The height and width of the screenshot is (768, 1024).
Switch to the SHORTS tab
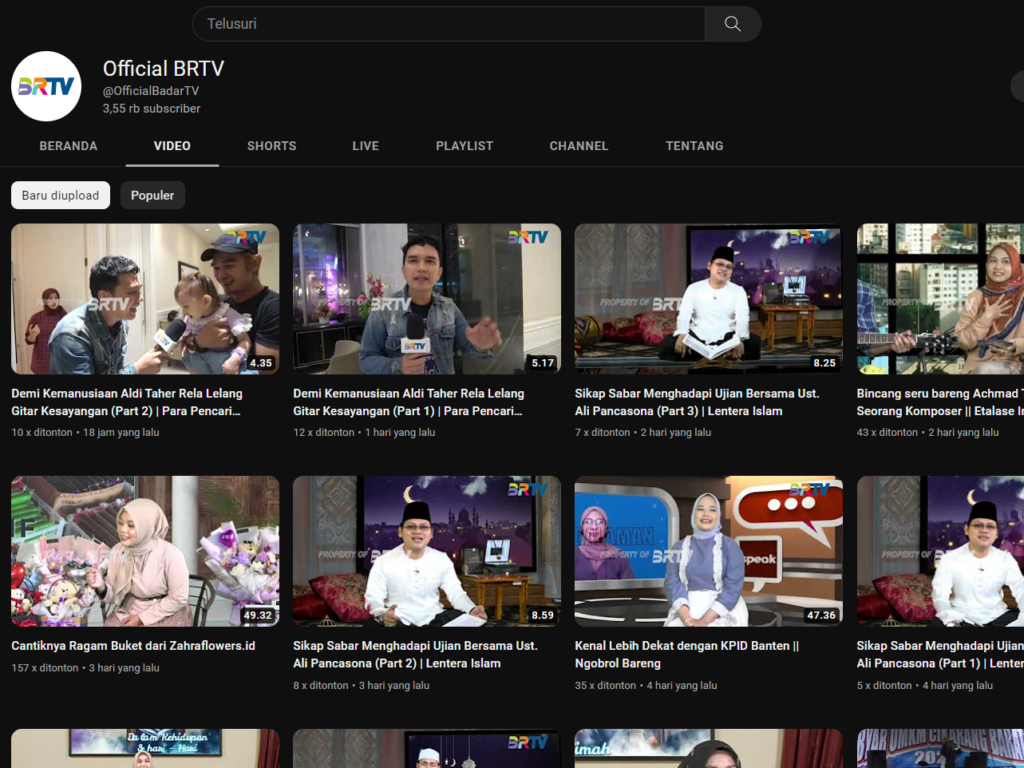point(271,146)
